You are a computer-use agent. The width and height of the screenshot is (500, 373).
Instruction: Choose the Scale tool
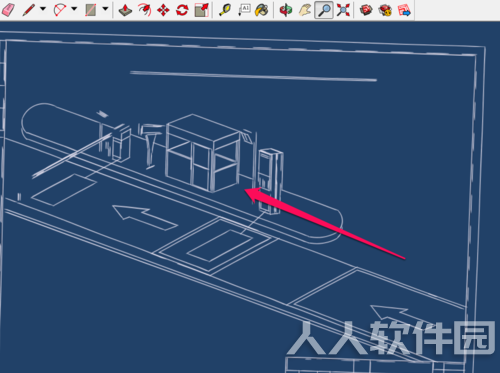click(x=202, y=10)
